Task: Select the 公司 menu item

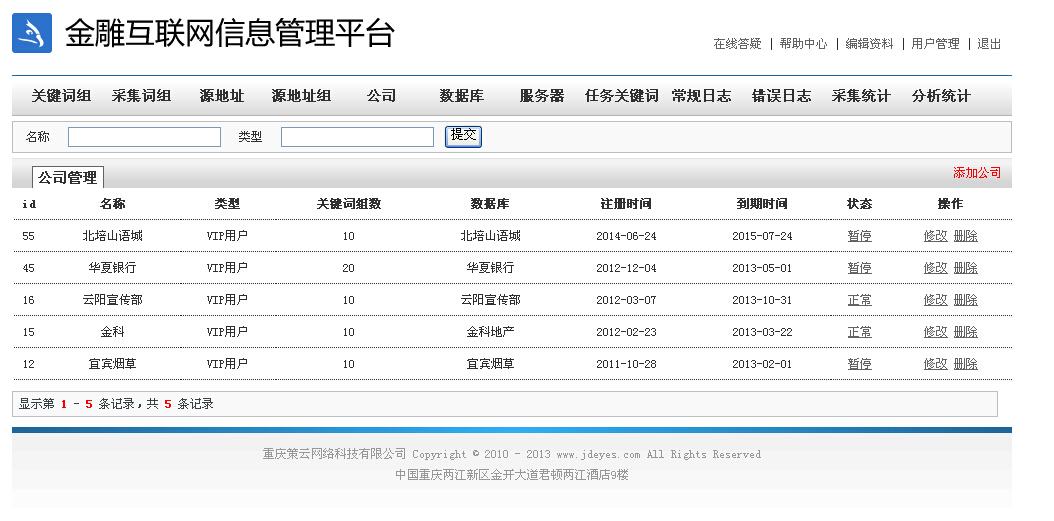Action: (x=381, y=96)
